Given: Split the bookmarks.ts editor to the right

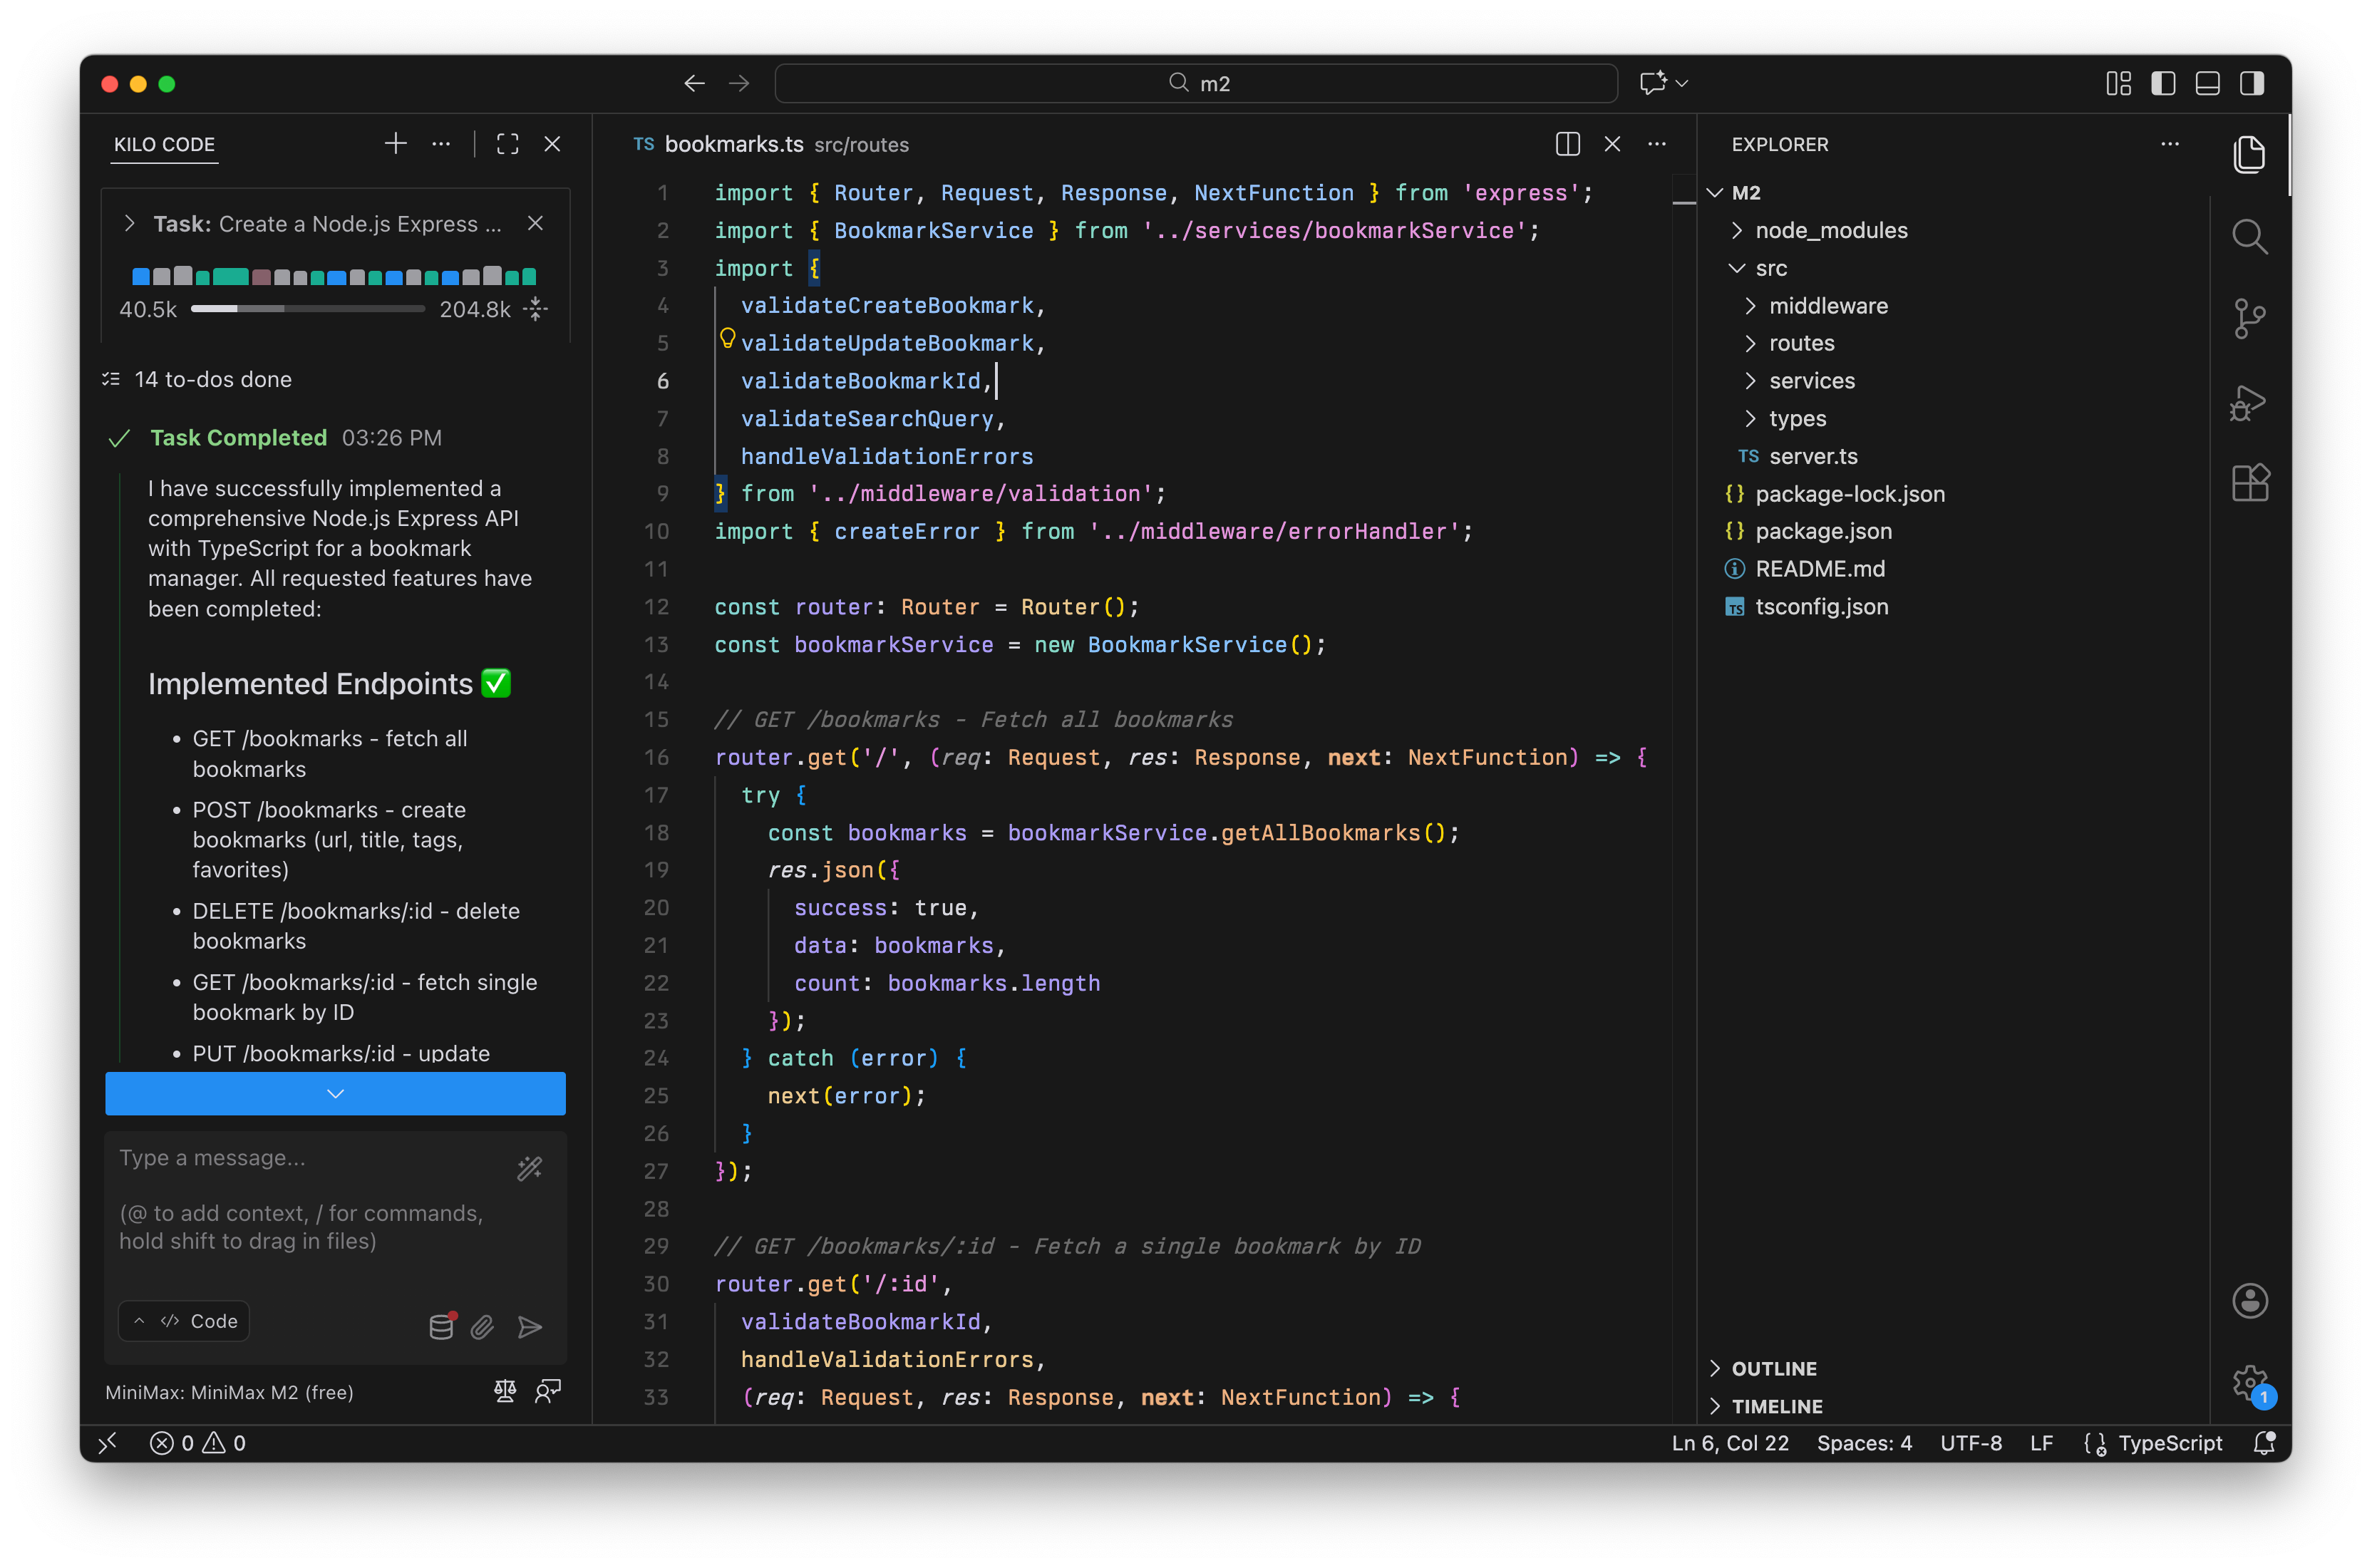Looking at the screenshot, I should coord(1567,144).
